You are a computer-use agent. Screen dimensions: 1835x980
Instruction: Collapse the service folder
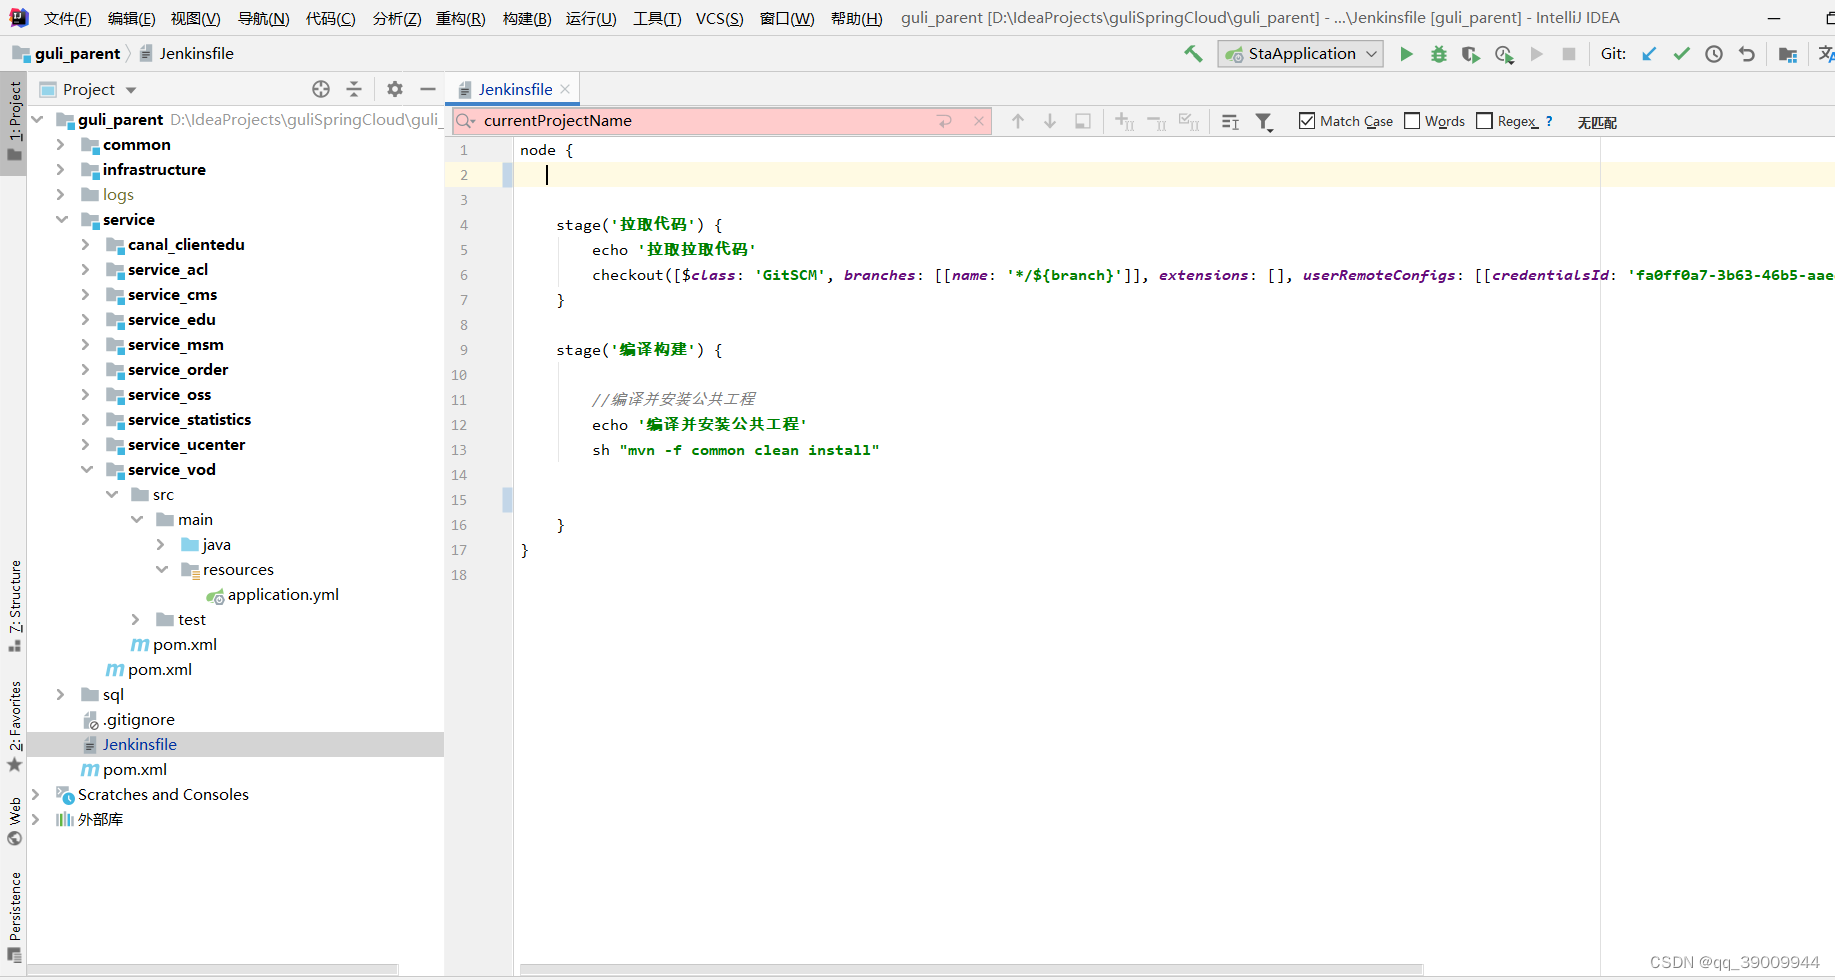tap(61, 220)
